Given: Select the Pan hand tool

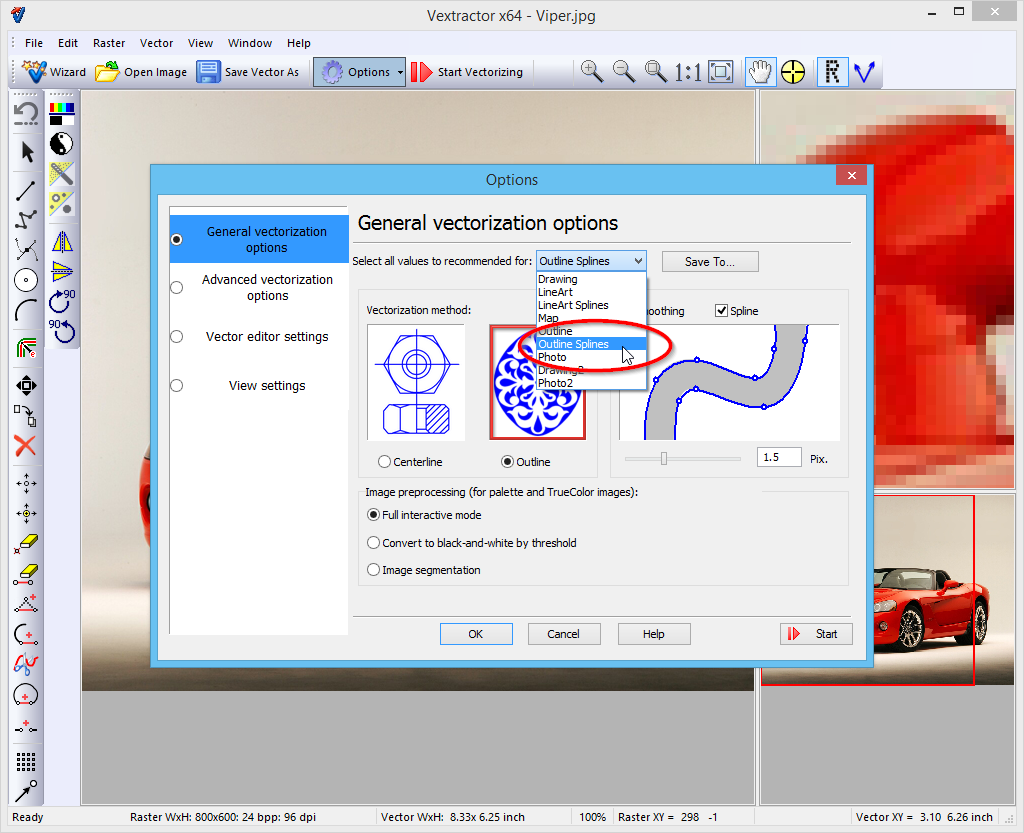Looking at the screenshot, I should coord(761,72).
